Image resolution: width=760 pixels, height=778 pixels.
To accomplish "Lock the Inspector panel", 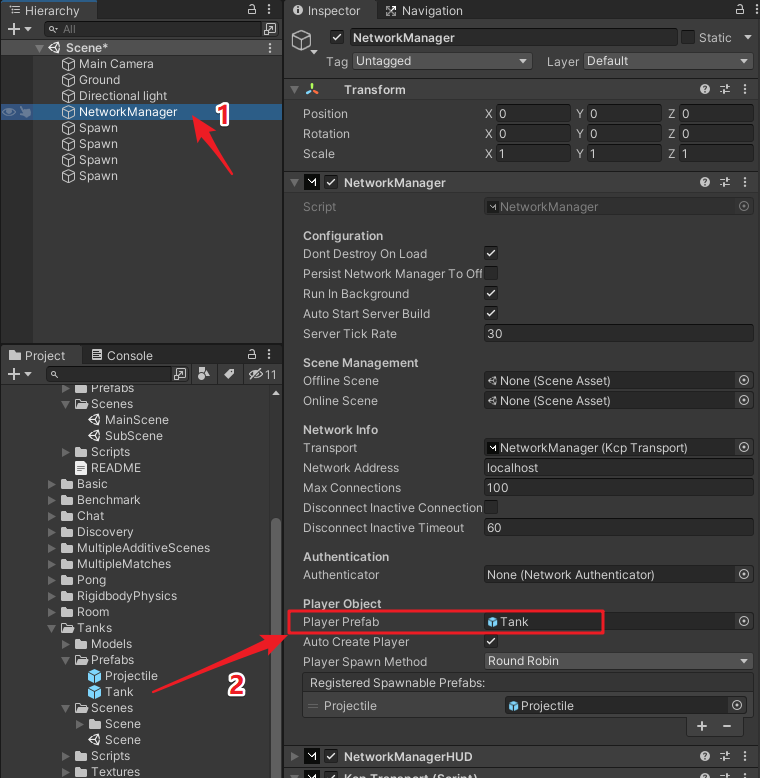I will [740, 9].
